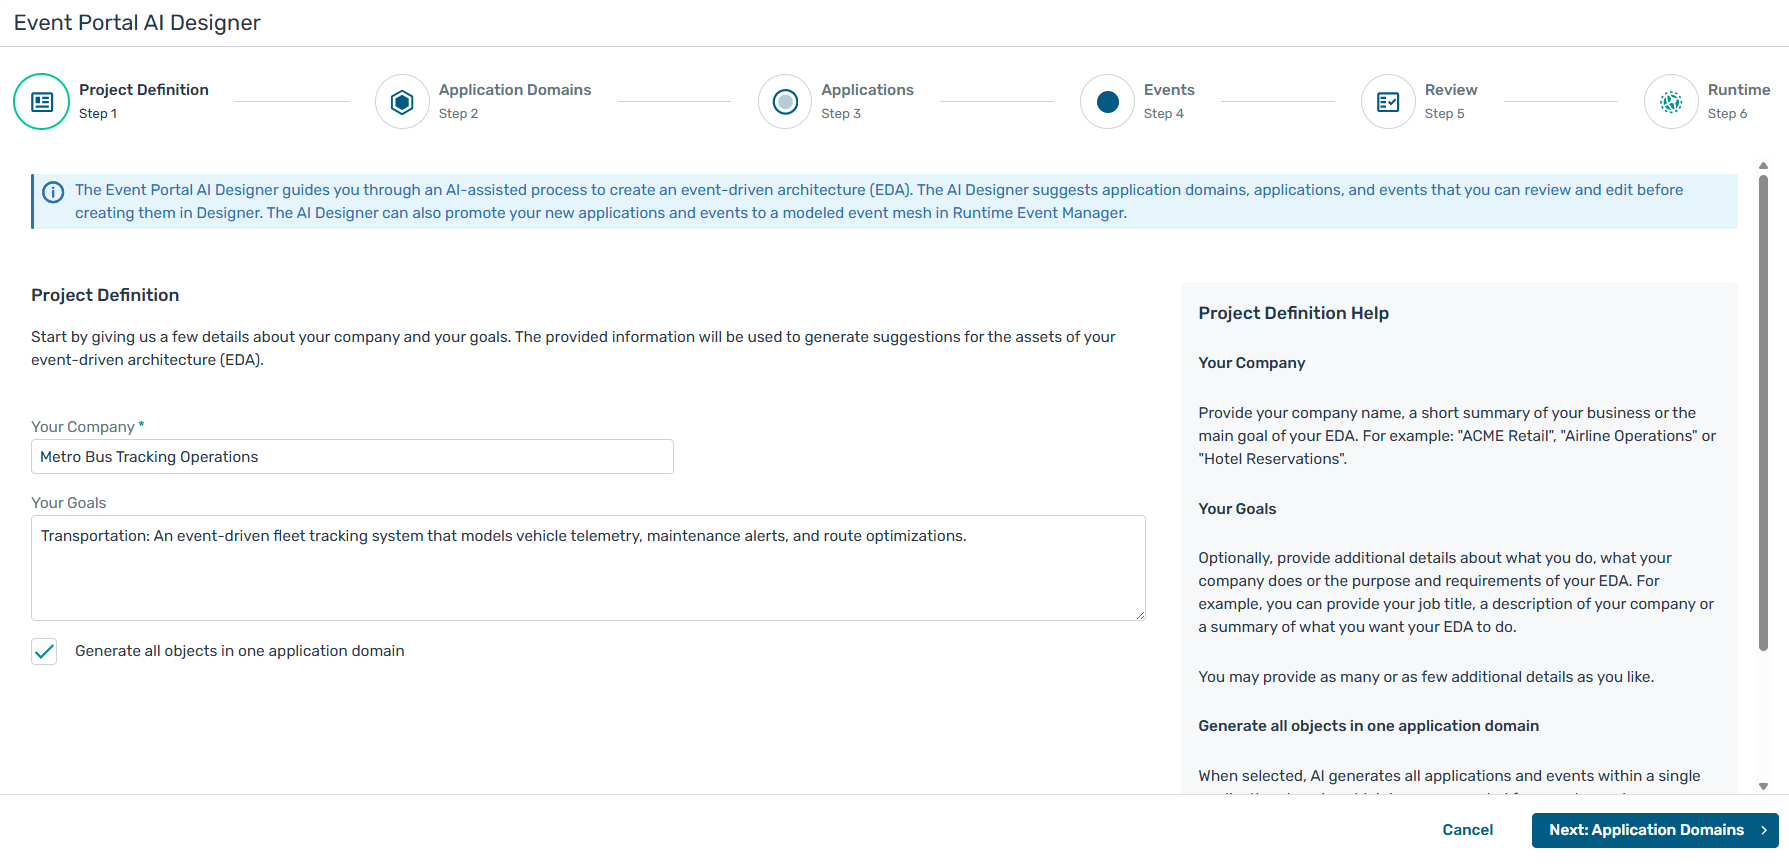Screen dimensions: 1789x864
Task: Click Next: Application Domains button
Action: 1645,830
